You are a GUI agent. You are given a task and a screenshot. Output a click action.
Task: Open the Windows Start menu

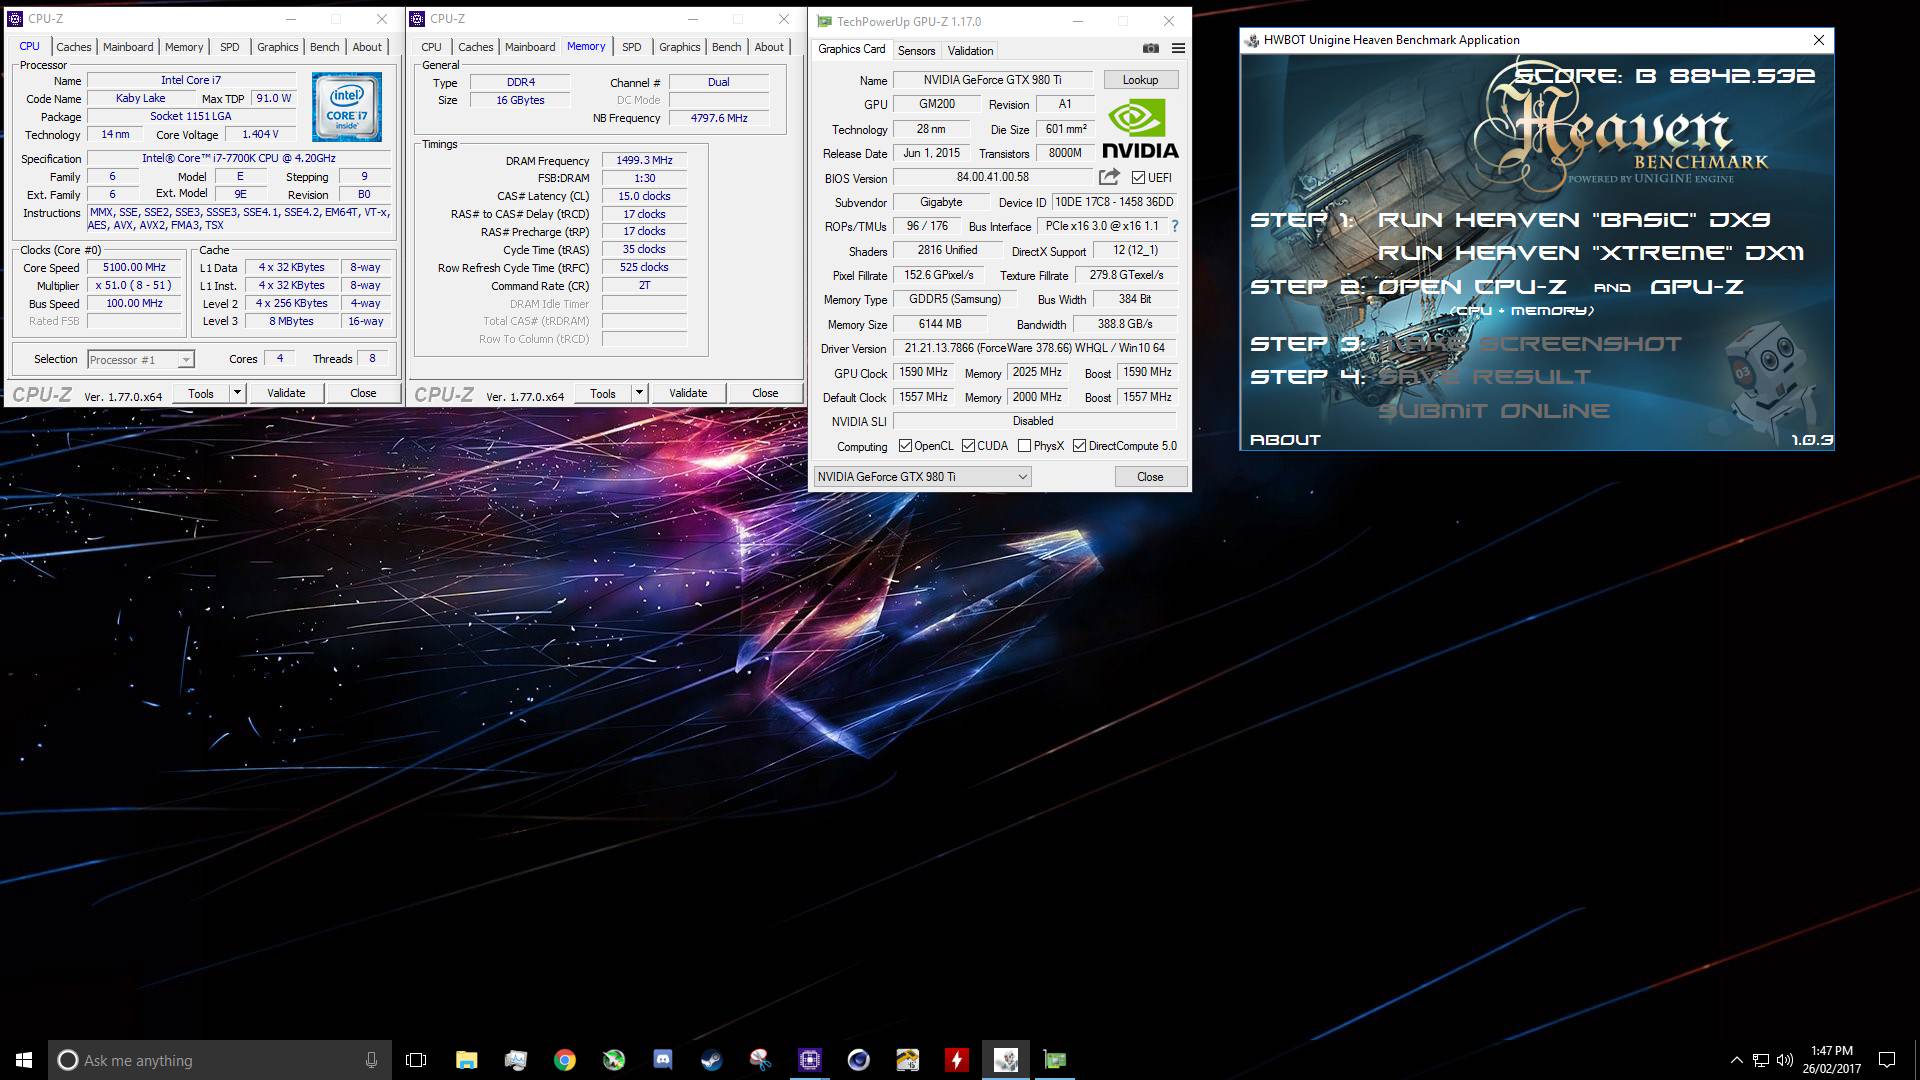[24, 1060]
